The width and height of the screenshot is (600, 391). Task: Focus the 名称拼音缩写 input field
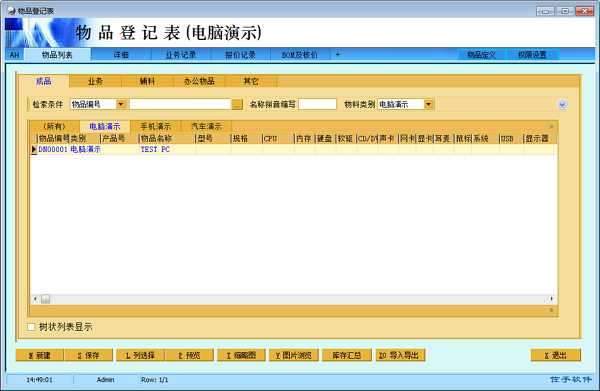pyautogui.click(x=317, y=104)
